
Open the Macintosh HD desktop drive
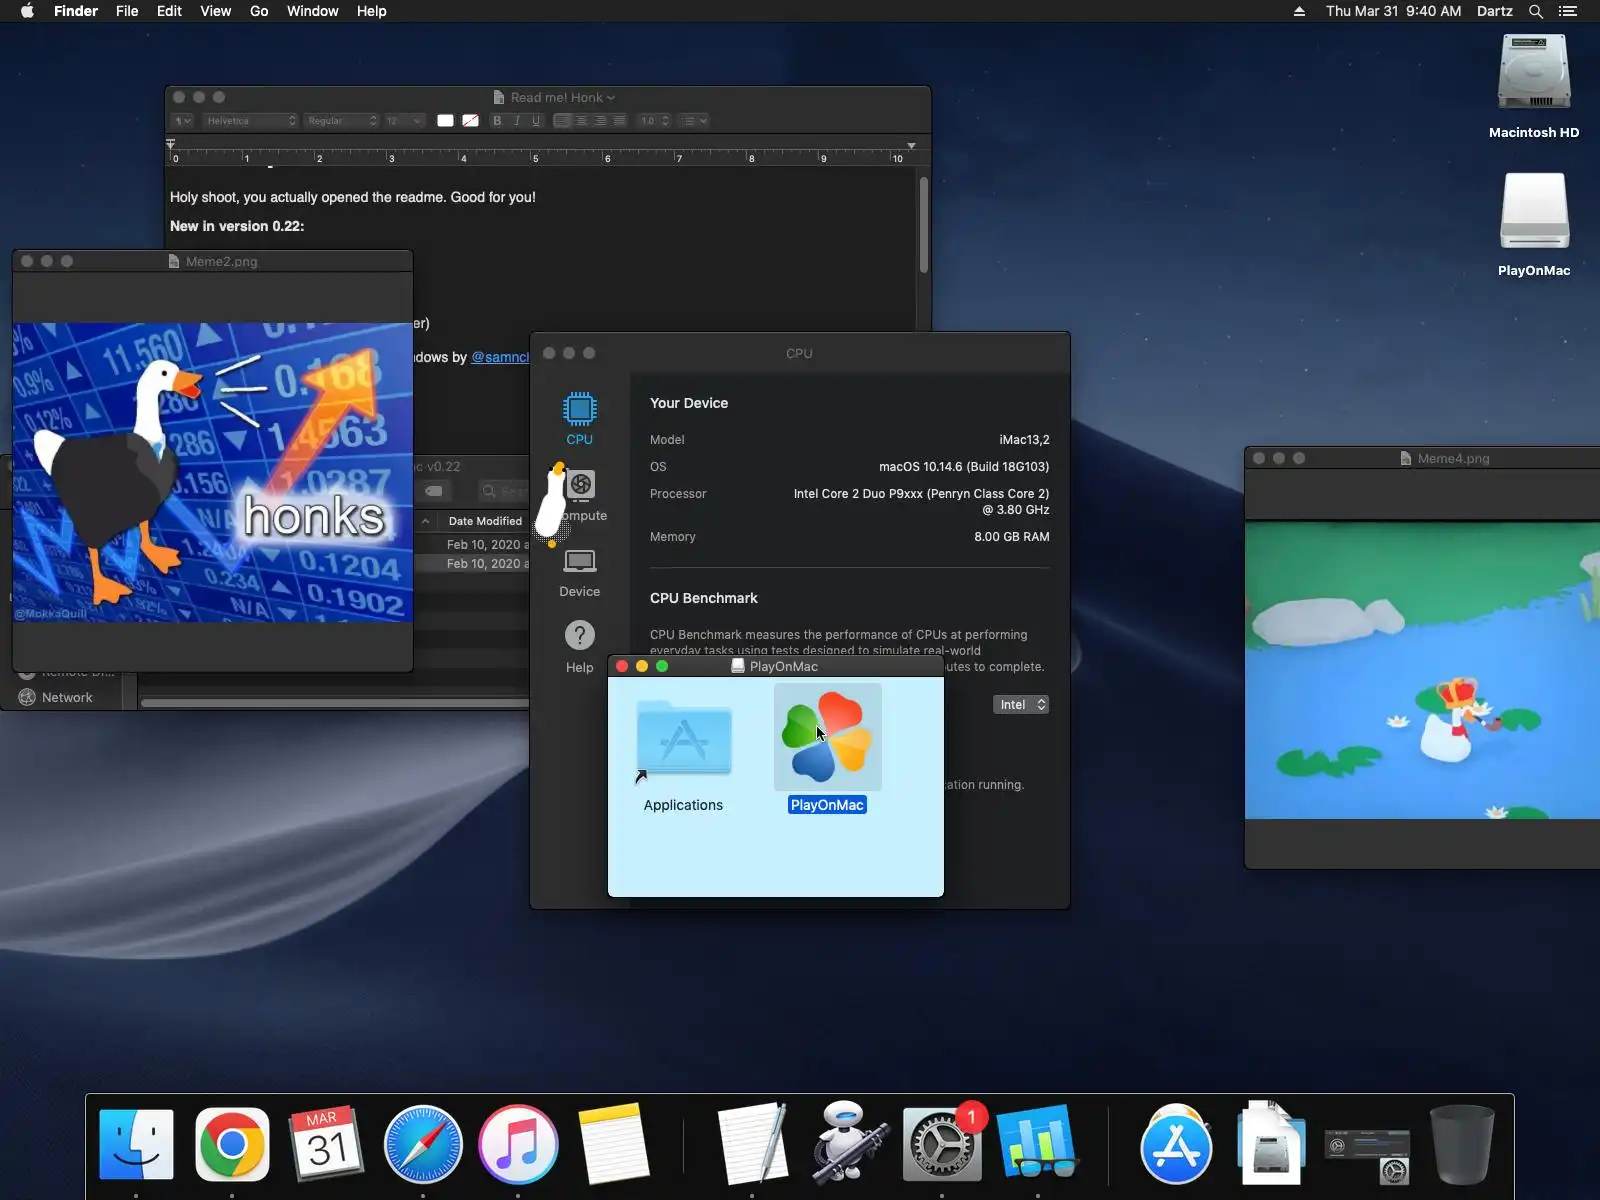pyautogui.click(x=1534, y=86)
